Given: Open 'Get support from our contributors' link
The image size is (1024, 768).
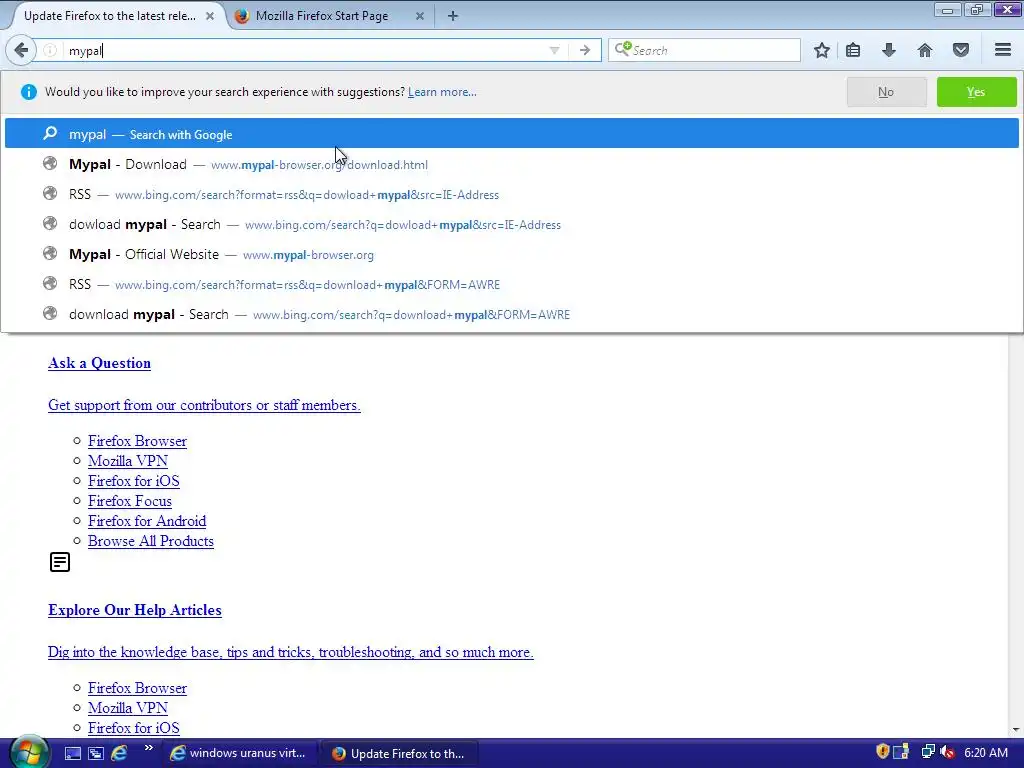Looking at the screenshot, I should pyautogui.click(x=204, y=405).
